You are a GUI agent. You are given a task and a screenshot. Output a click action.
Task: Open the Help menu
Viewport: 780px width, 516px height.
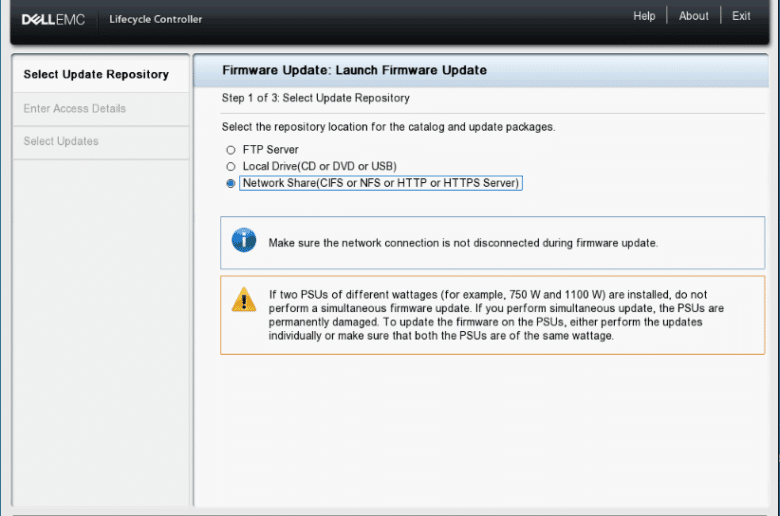pos(644,16)
